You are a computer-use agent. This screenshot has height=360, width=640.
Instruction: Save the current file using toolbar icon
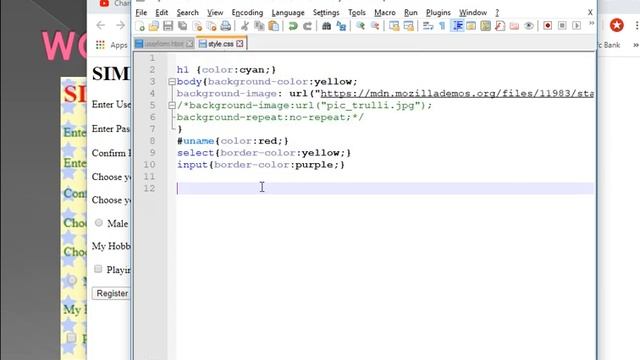(168, 27)
